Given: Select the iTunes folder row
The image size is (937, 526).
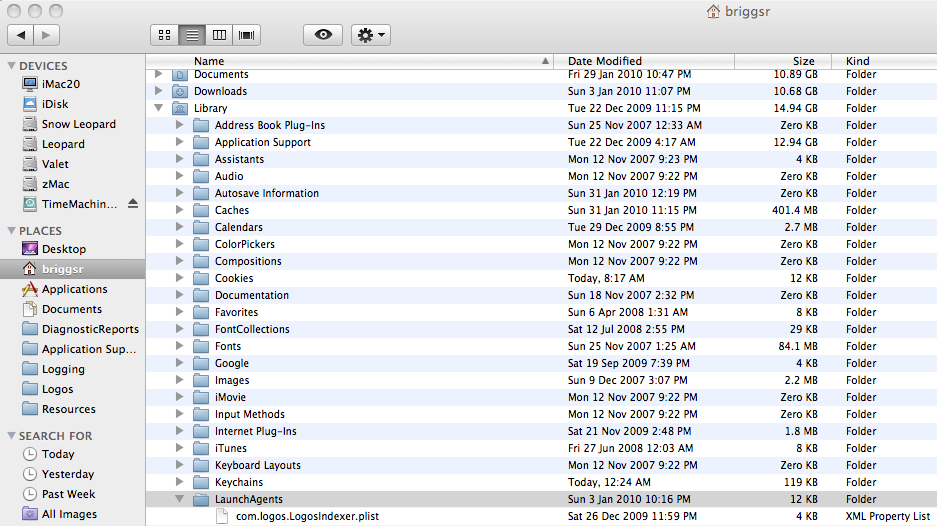Looking at the screenshot, I should [x=541, y=448].
